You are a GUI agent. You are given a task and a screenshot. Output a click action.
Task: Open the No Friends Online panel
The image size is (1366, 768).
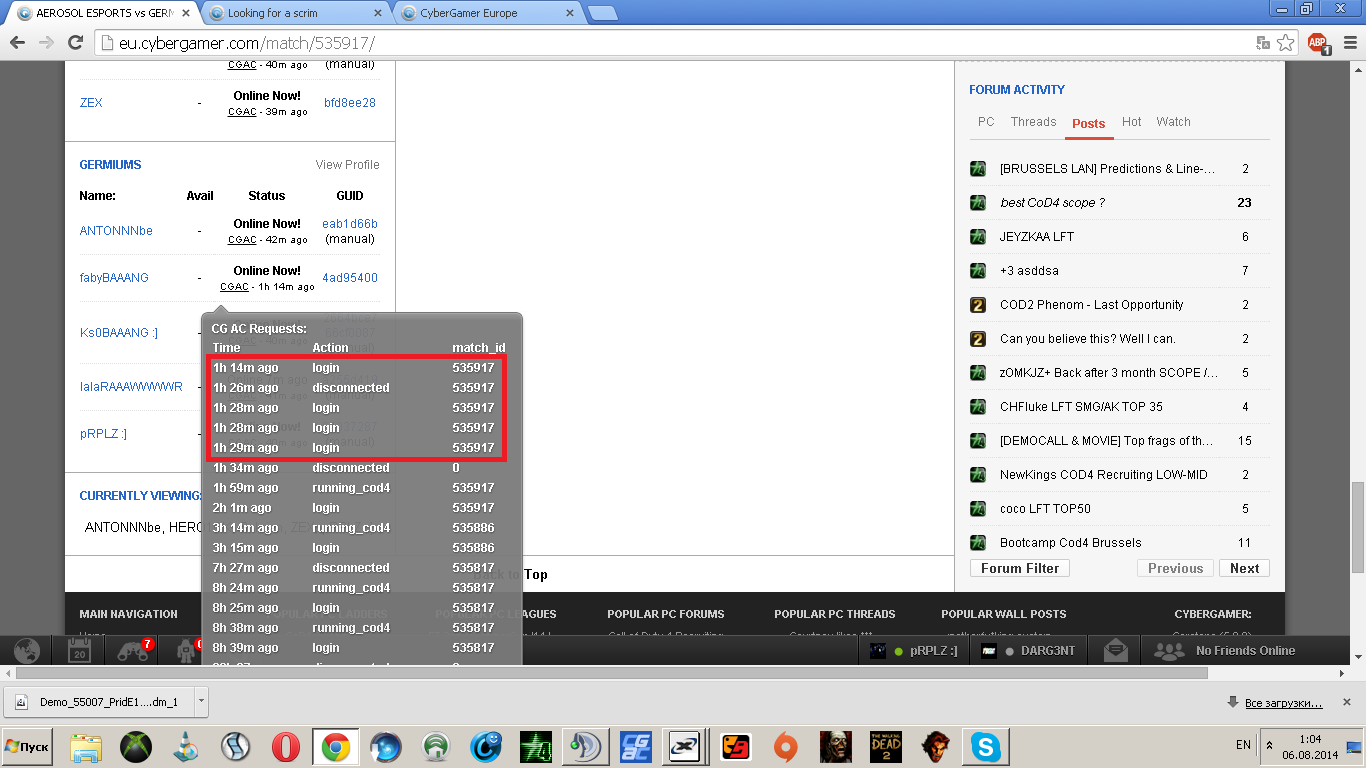pyautogui.click(x=1225, y=650)
